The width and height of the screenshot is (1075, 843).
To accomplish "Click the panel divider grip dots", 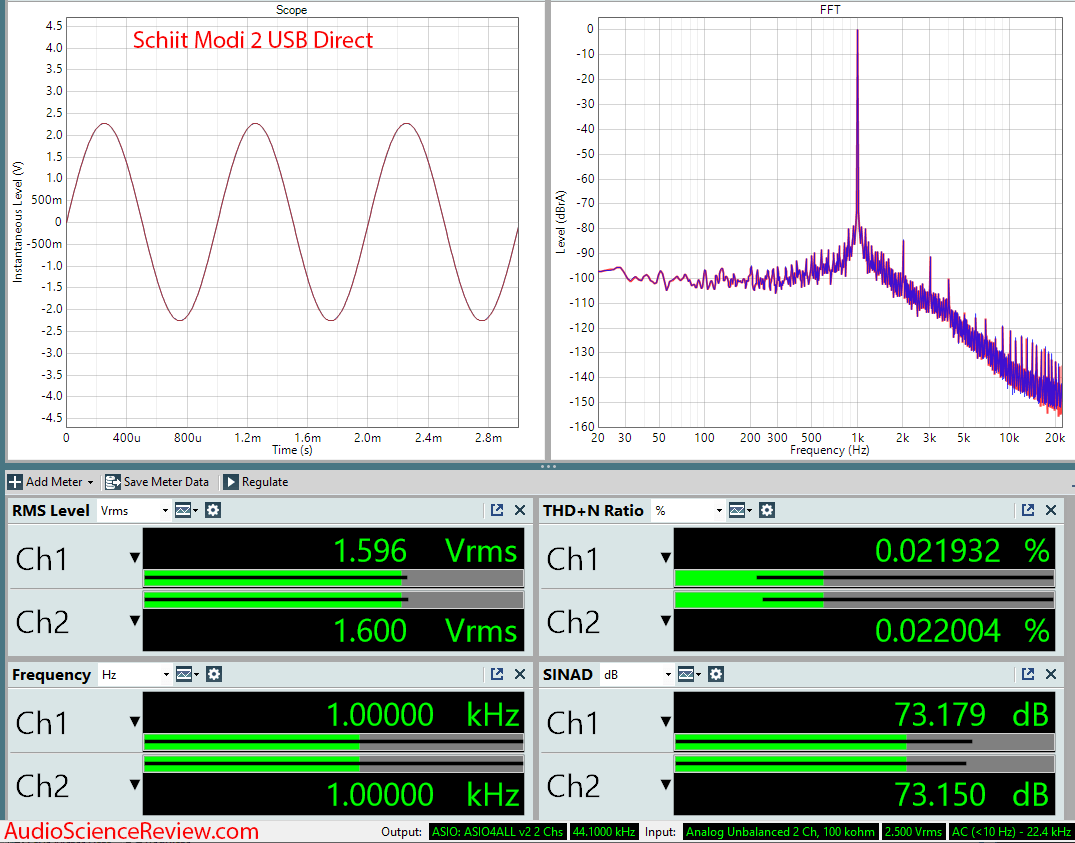I will click(x=548, y=466).
